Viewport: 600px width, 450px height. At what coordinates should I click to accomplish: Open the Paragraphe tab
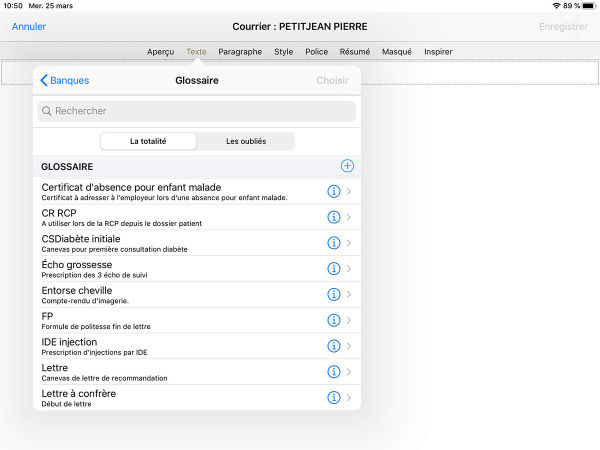[x=240, y=51]
